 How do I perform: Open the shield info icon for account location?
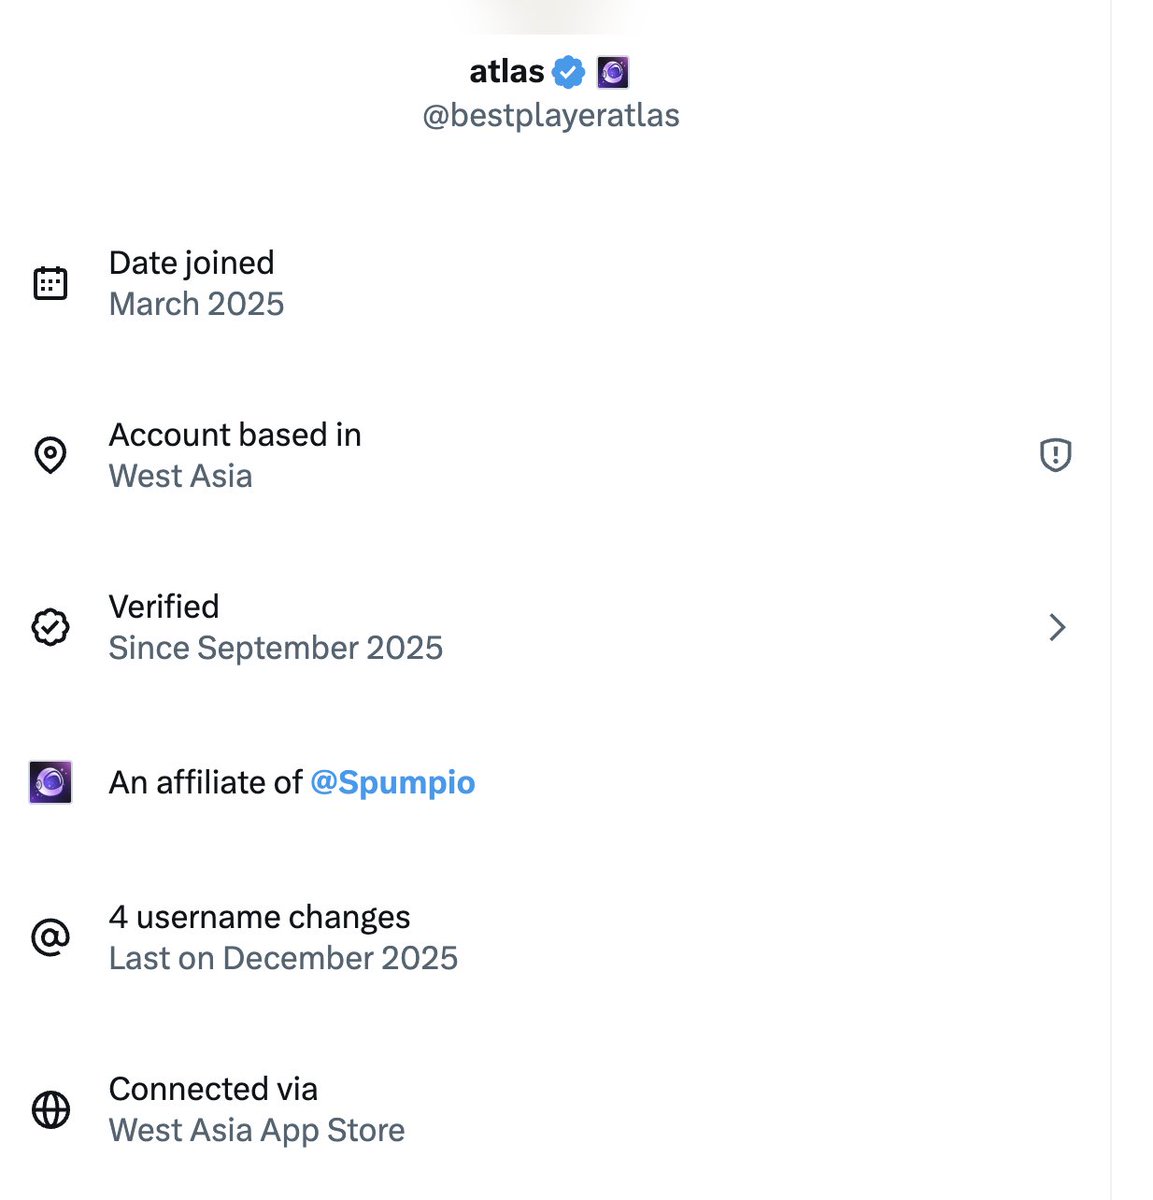click(x=1055, y=455)
